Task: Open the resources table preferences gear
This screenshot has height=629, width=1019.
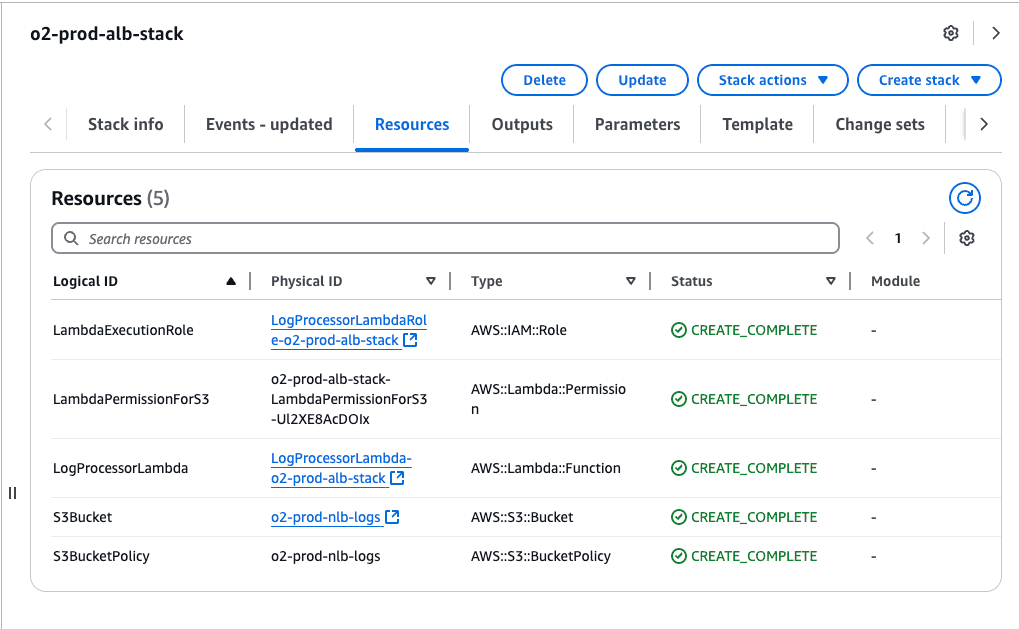Action: click(965, 238)
